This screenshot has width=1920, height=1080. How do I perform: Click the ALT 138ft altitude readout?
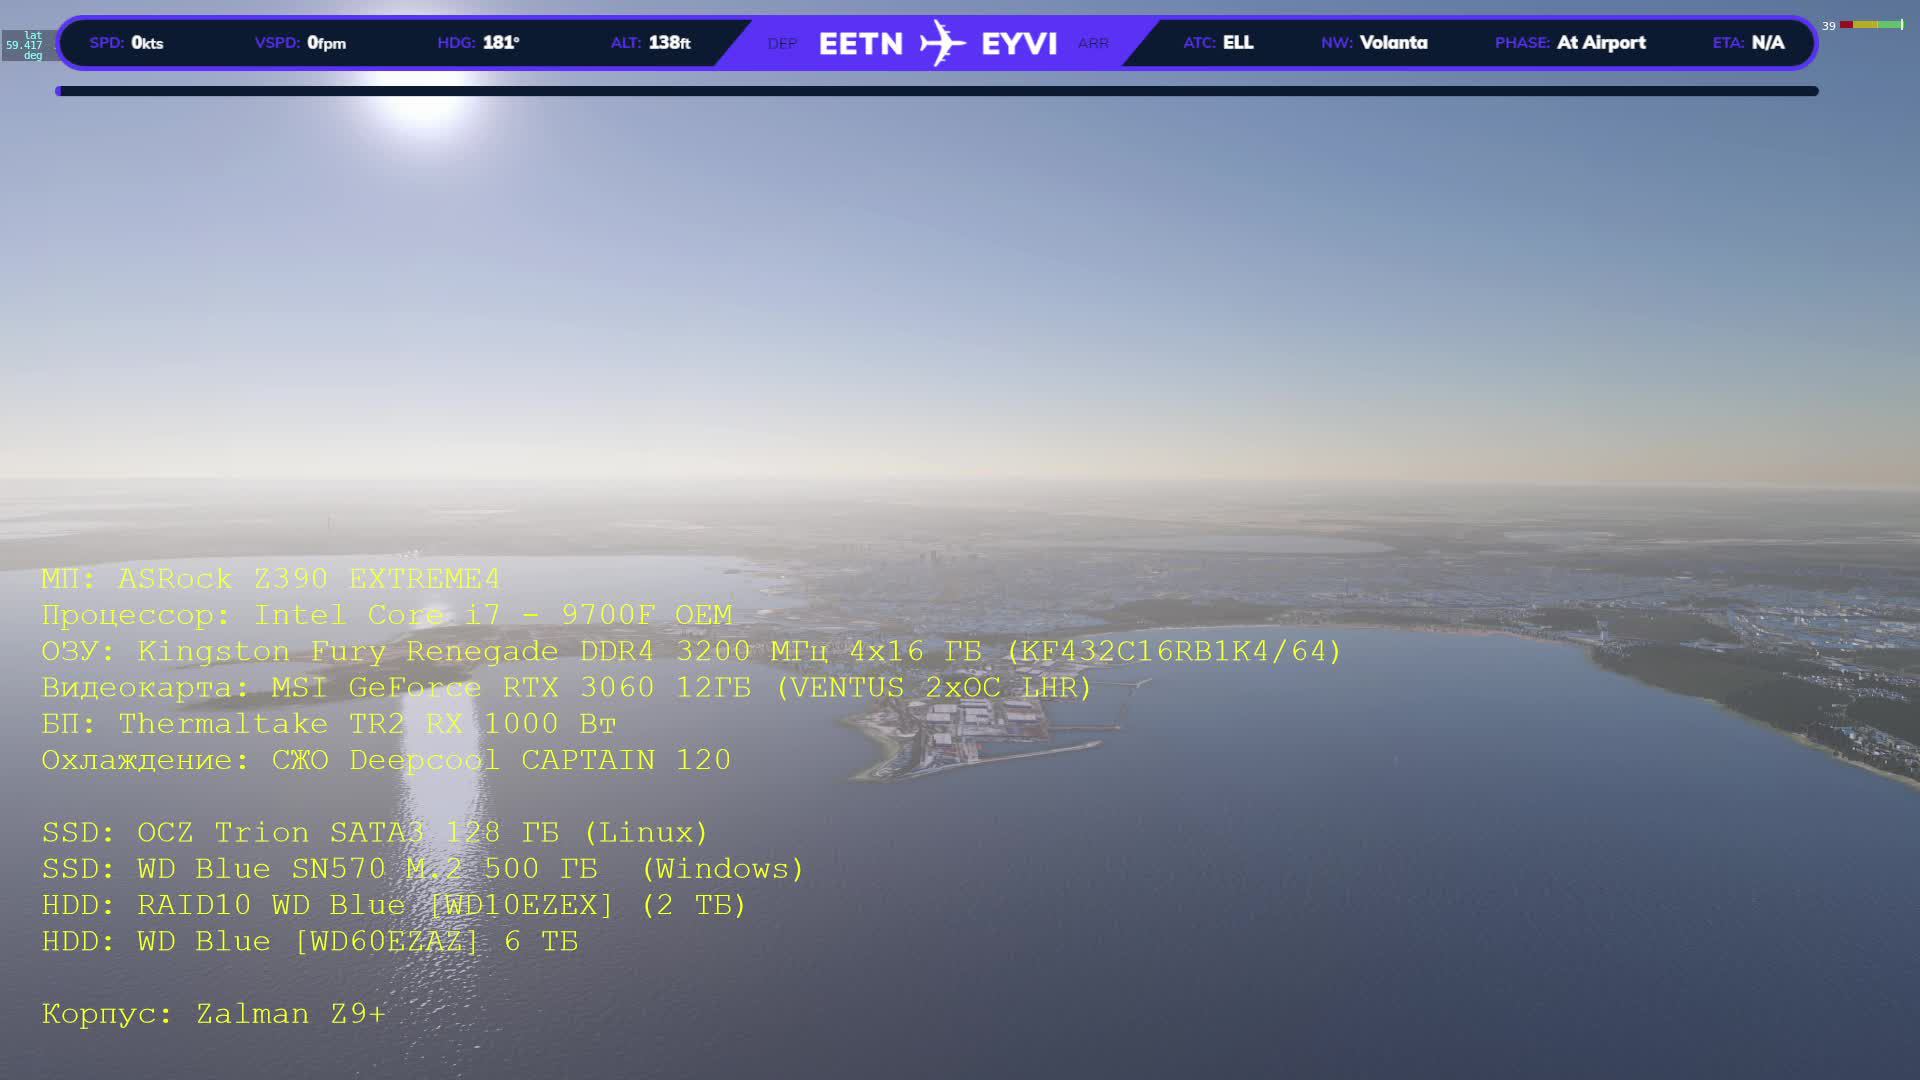[650, 43]
